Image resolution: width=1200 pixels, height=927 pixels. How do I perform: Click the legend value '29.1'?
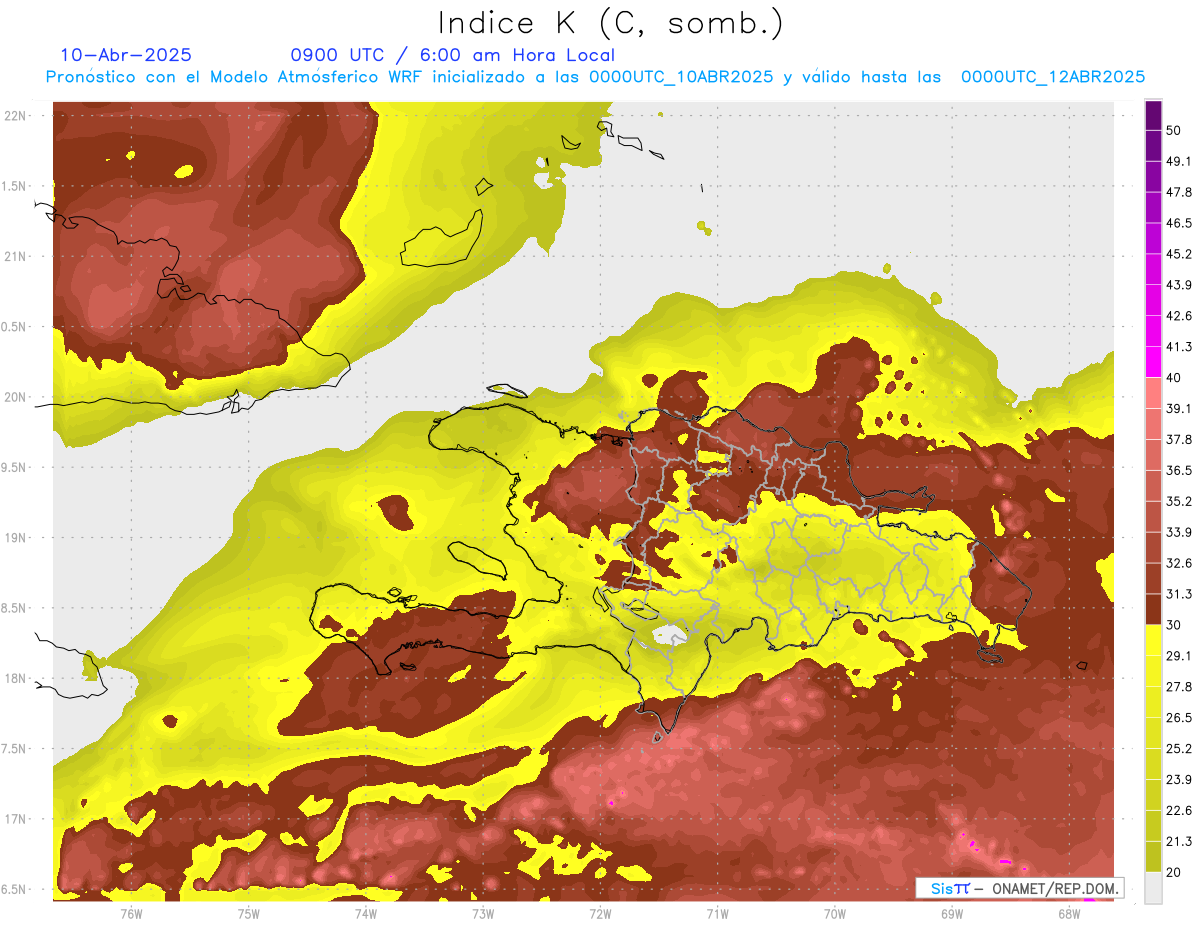[1179, 656]
